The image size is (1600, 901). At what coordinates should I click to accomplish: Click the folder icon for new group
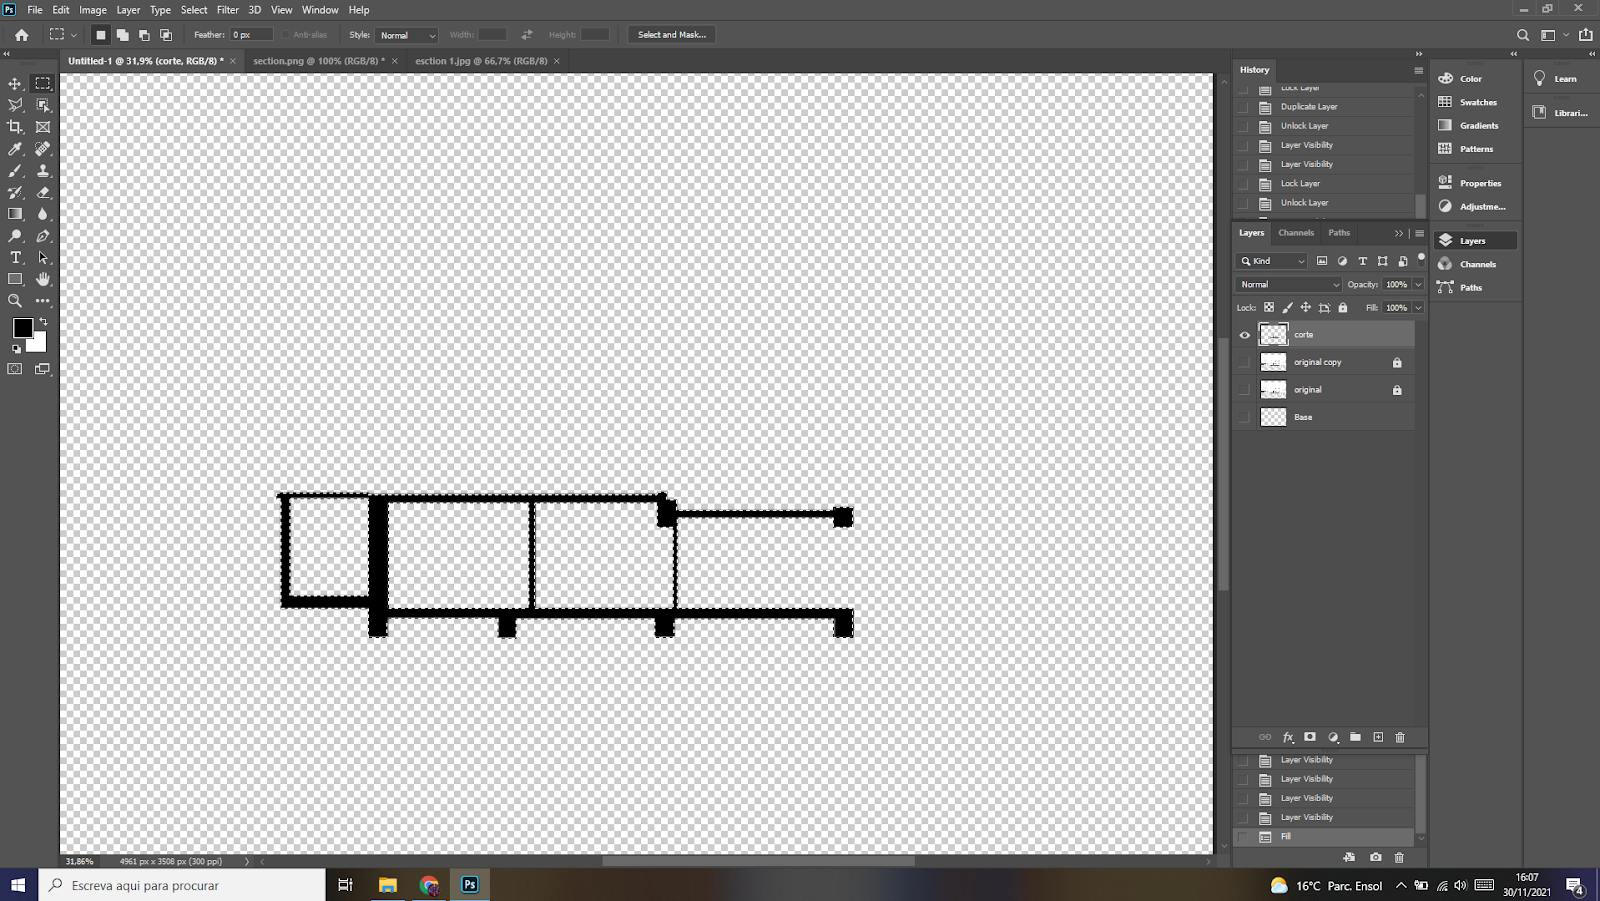(1355, 737)
